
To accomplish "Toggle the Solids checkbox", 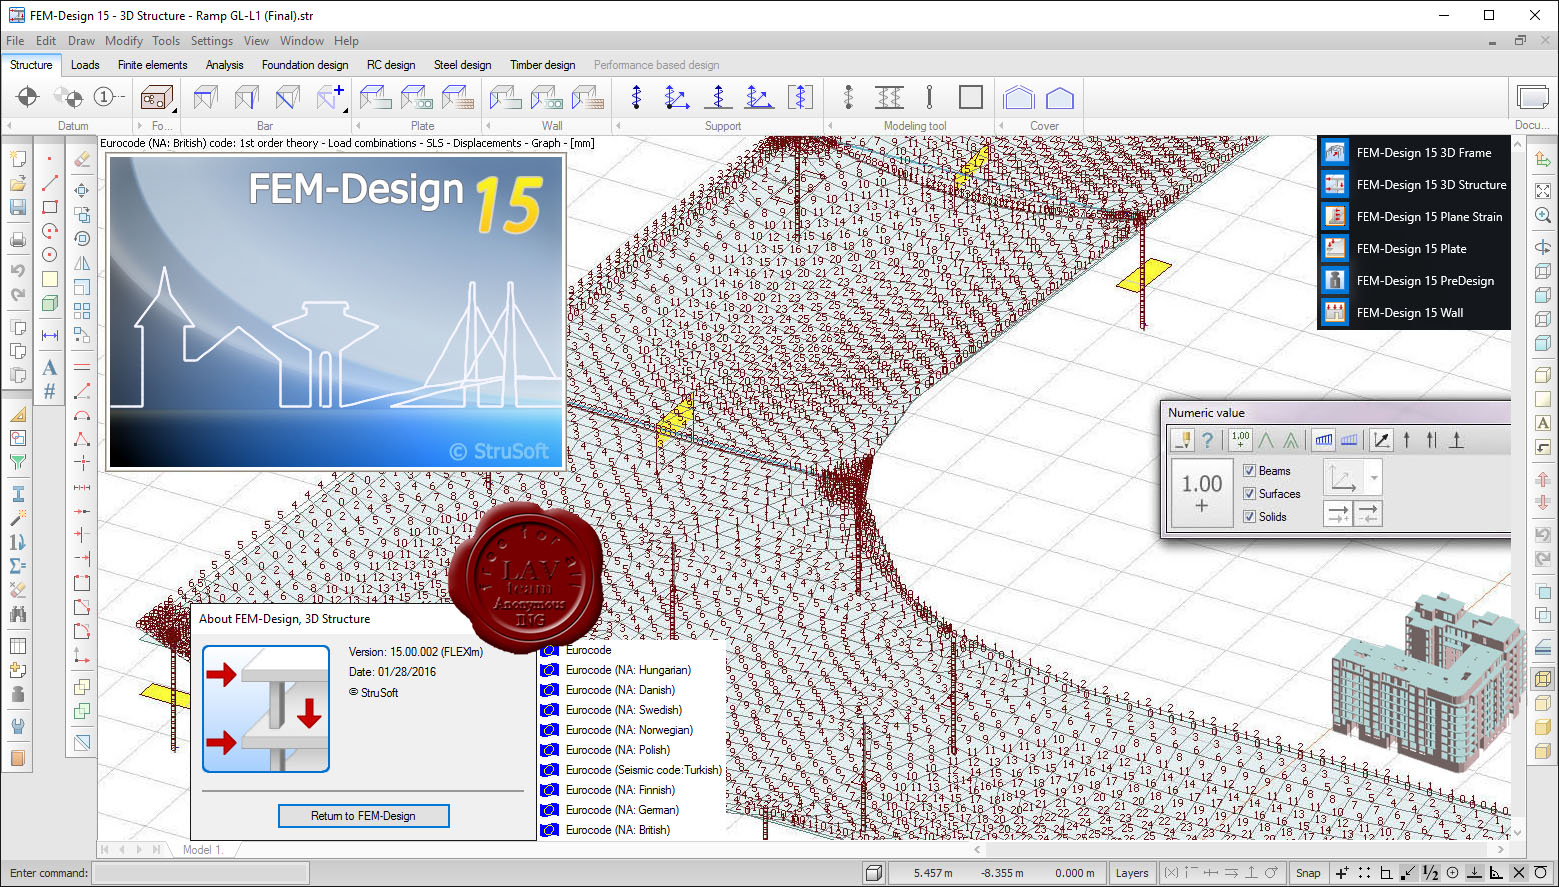I will coord(1249,516).
